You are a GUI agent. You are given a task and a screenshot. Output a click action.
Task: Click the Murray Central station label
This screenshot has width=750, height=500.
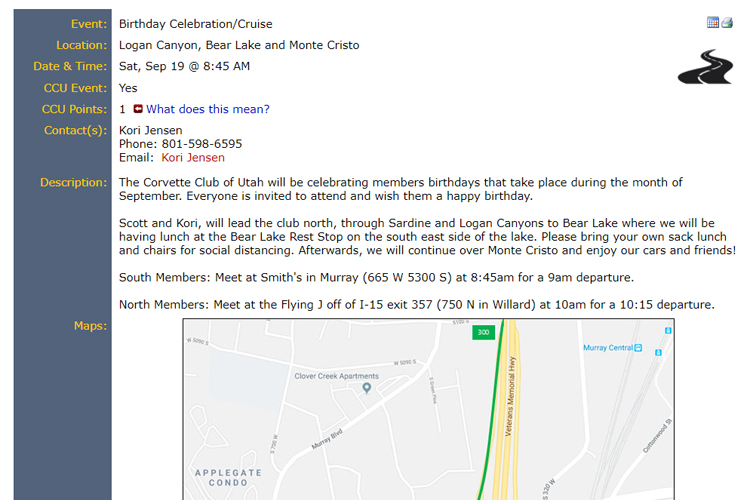point(607,348)
